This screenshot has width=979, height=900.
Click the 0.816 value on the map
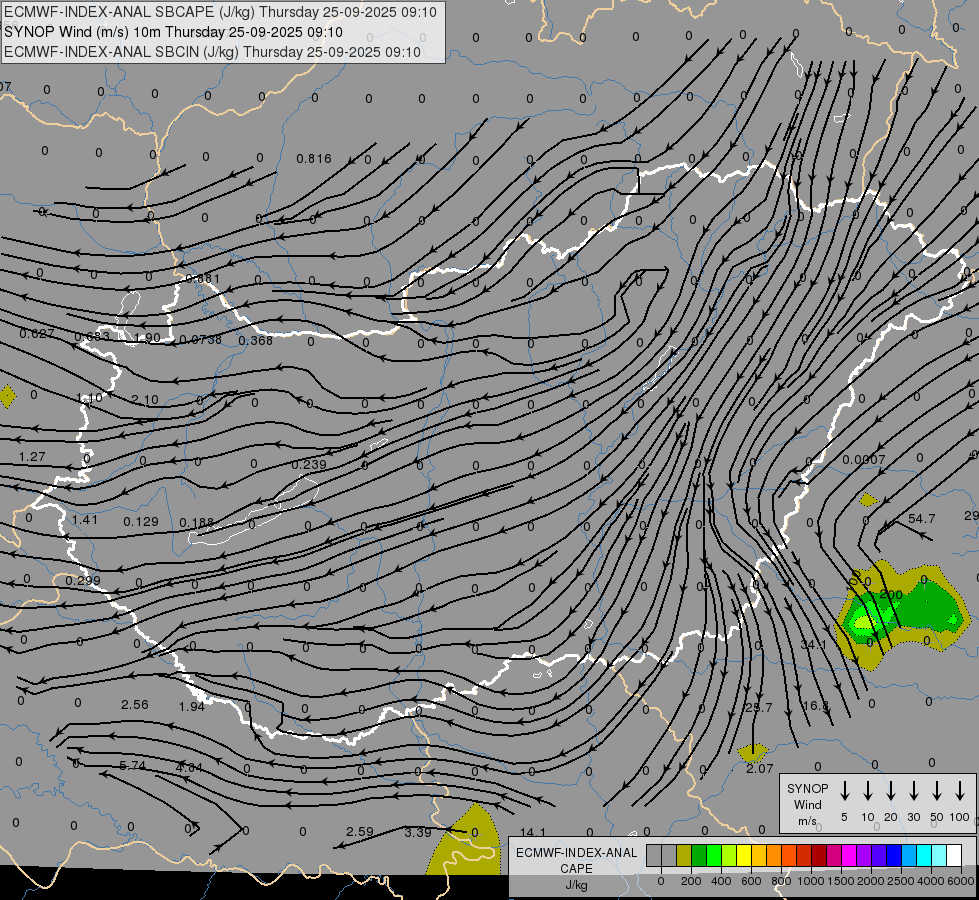point(313,159)
